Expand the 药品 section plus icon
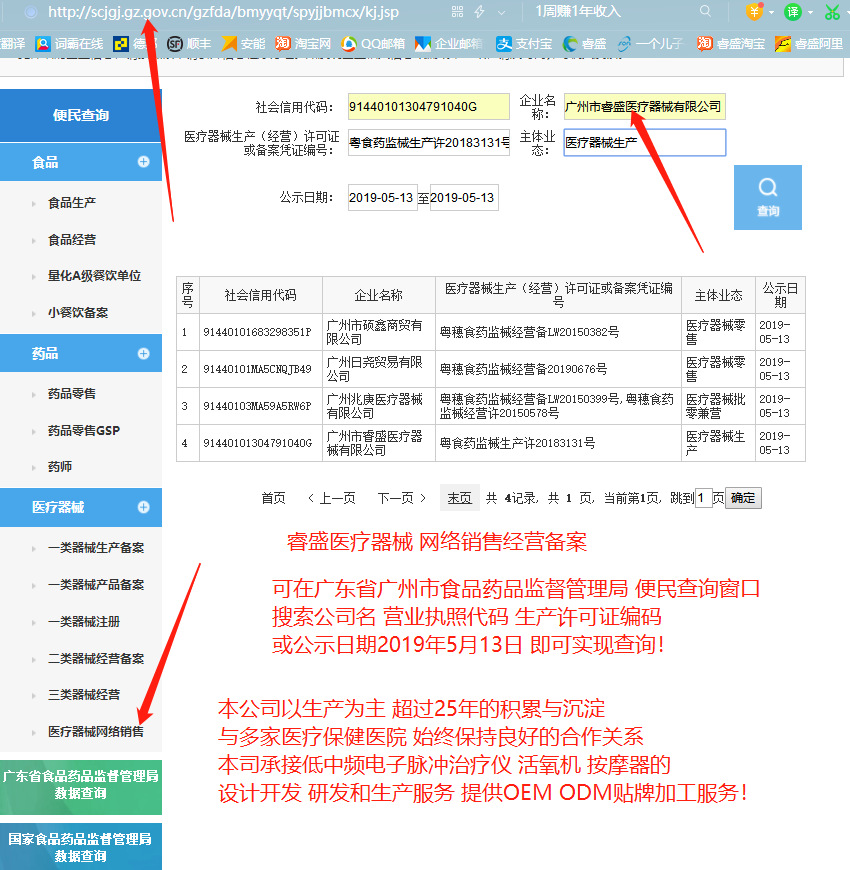The image size is (850, 870). coord(144,353)
